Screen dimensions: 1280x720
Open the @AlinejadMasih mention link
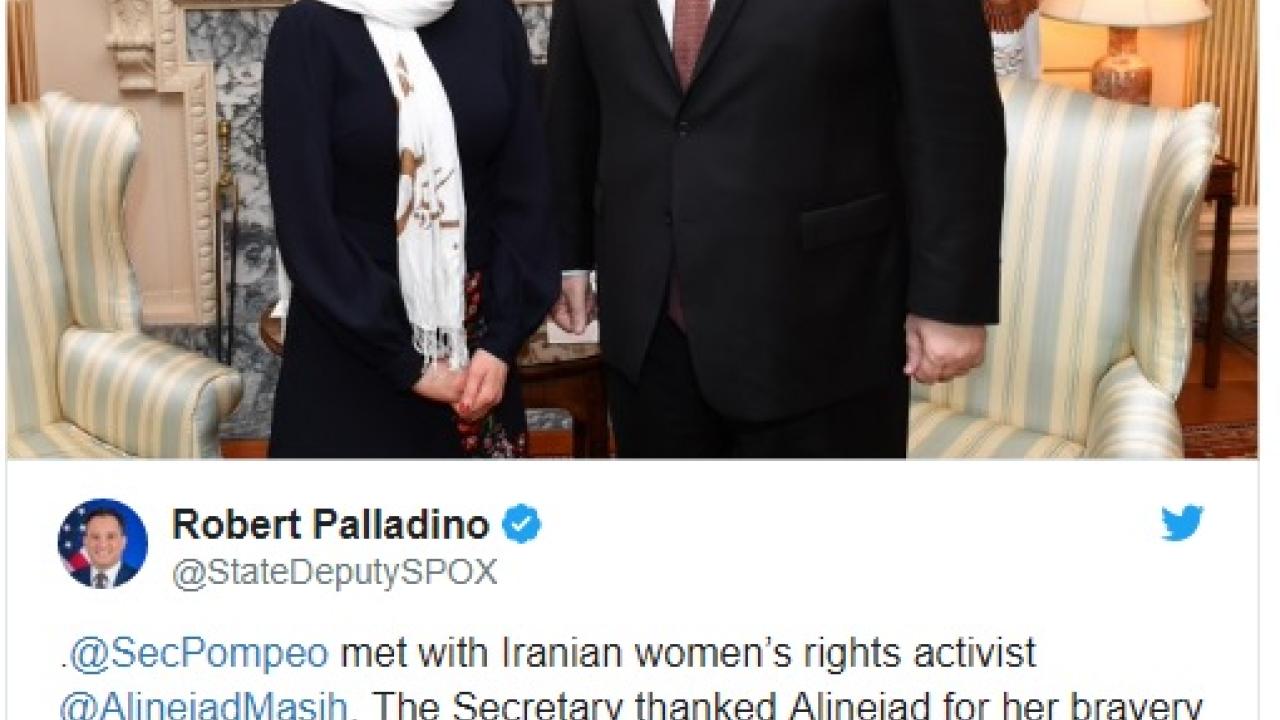(203, 705)
